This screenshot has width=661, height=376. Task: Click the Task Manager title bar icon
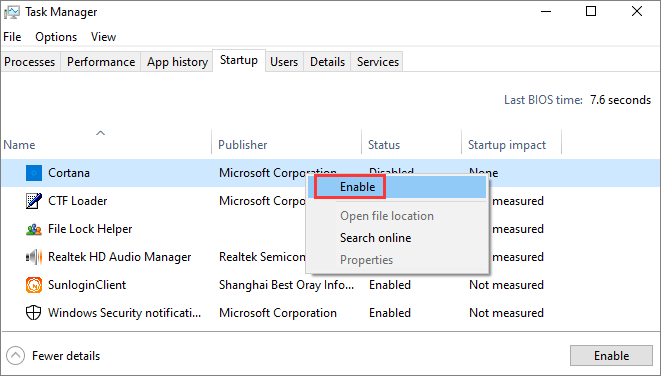(11, 12)
